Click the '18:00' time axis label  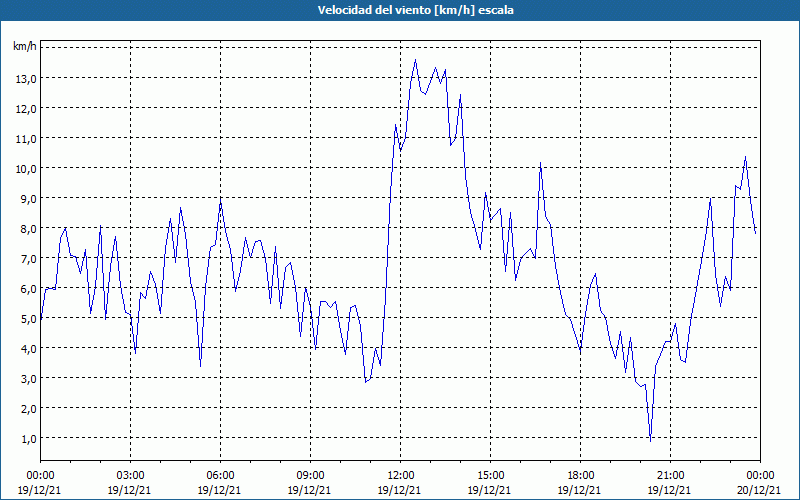click(580, 476)
